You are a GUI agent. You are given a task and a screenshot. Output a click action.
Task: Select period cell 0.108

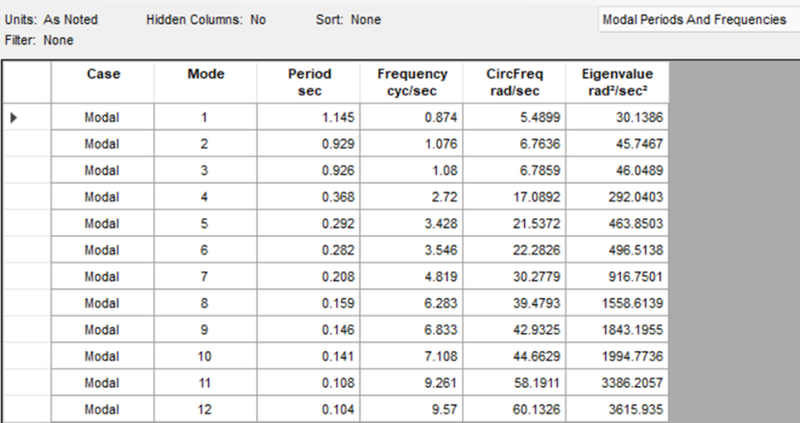click(309, 383)
